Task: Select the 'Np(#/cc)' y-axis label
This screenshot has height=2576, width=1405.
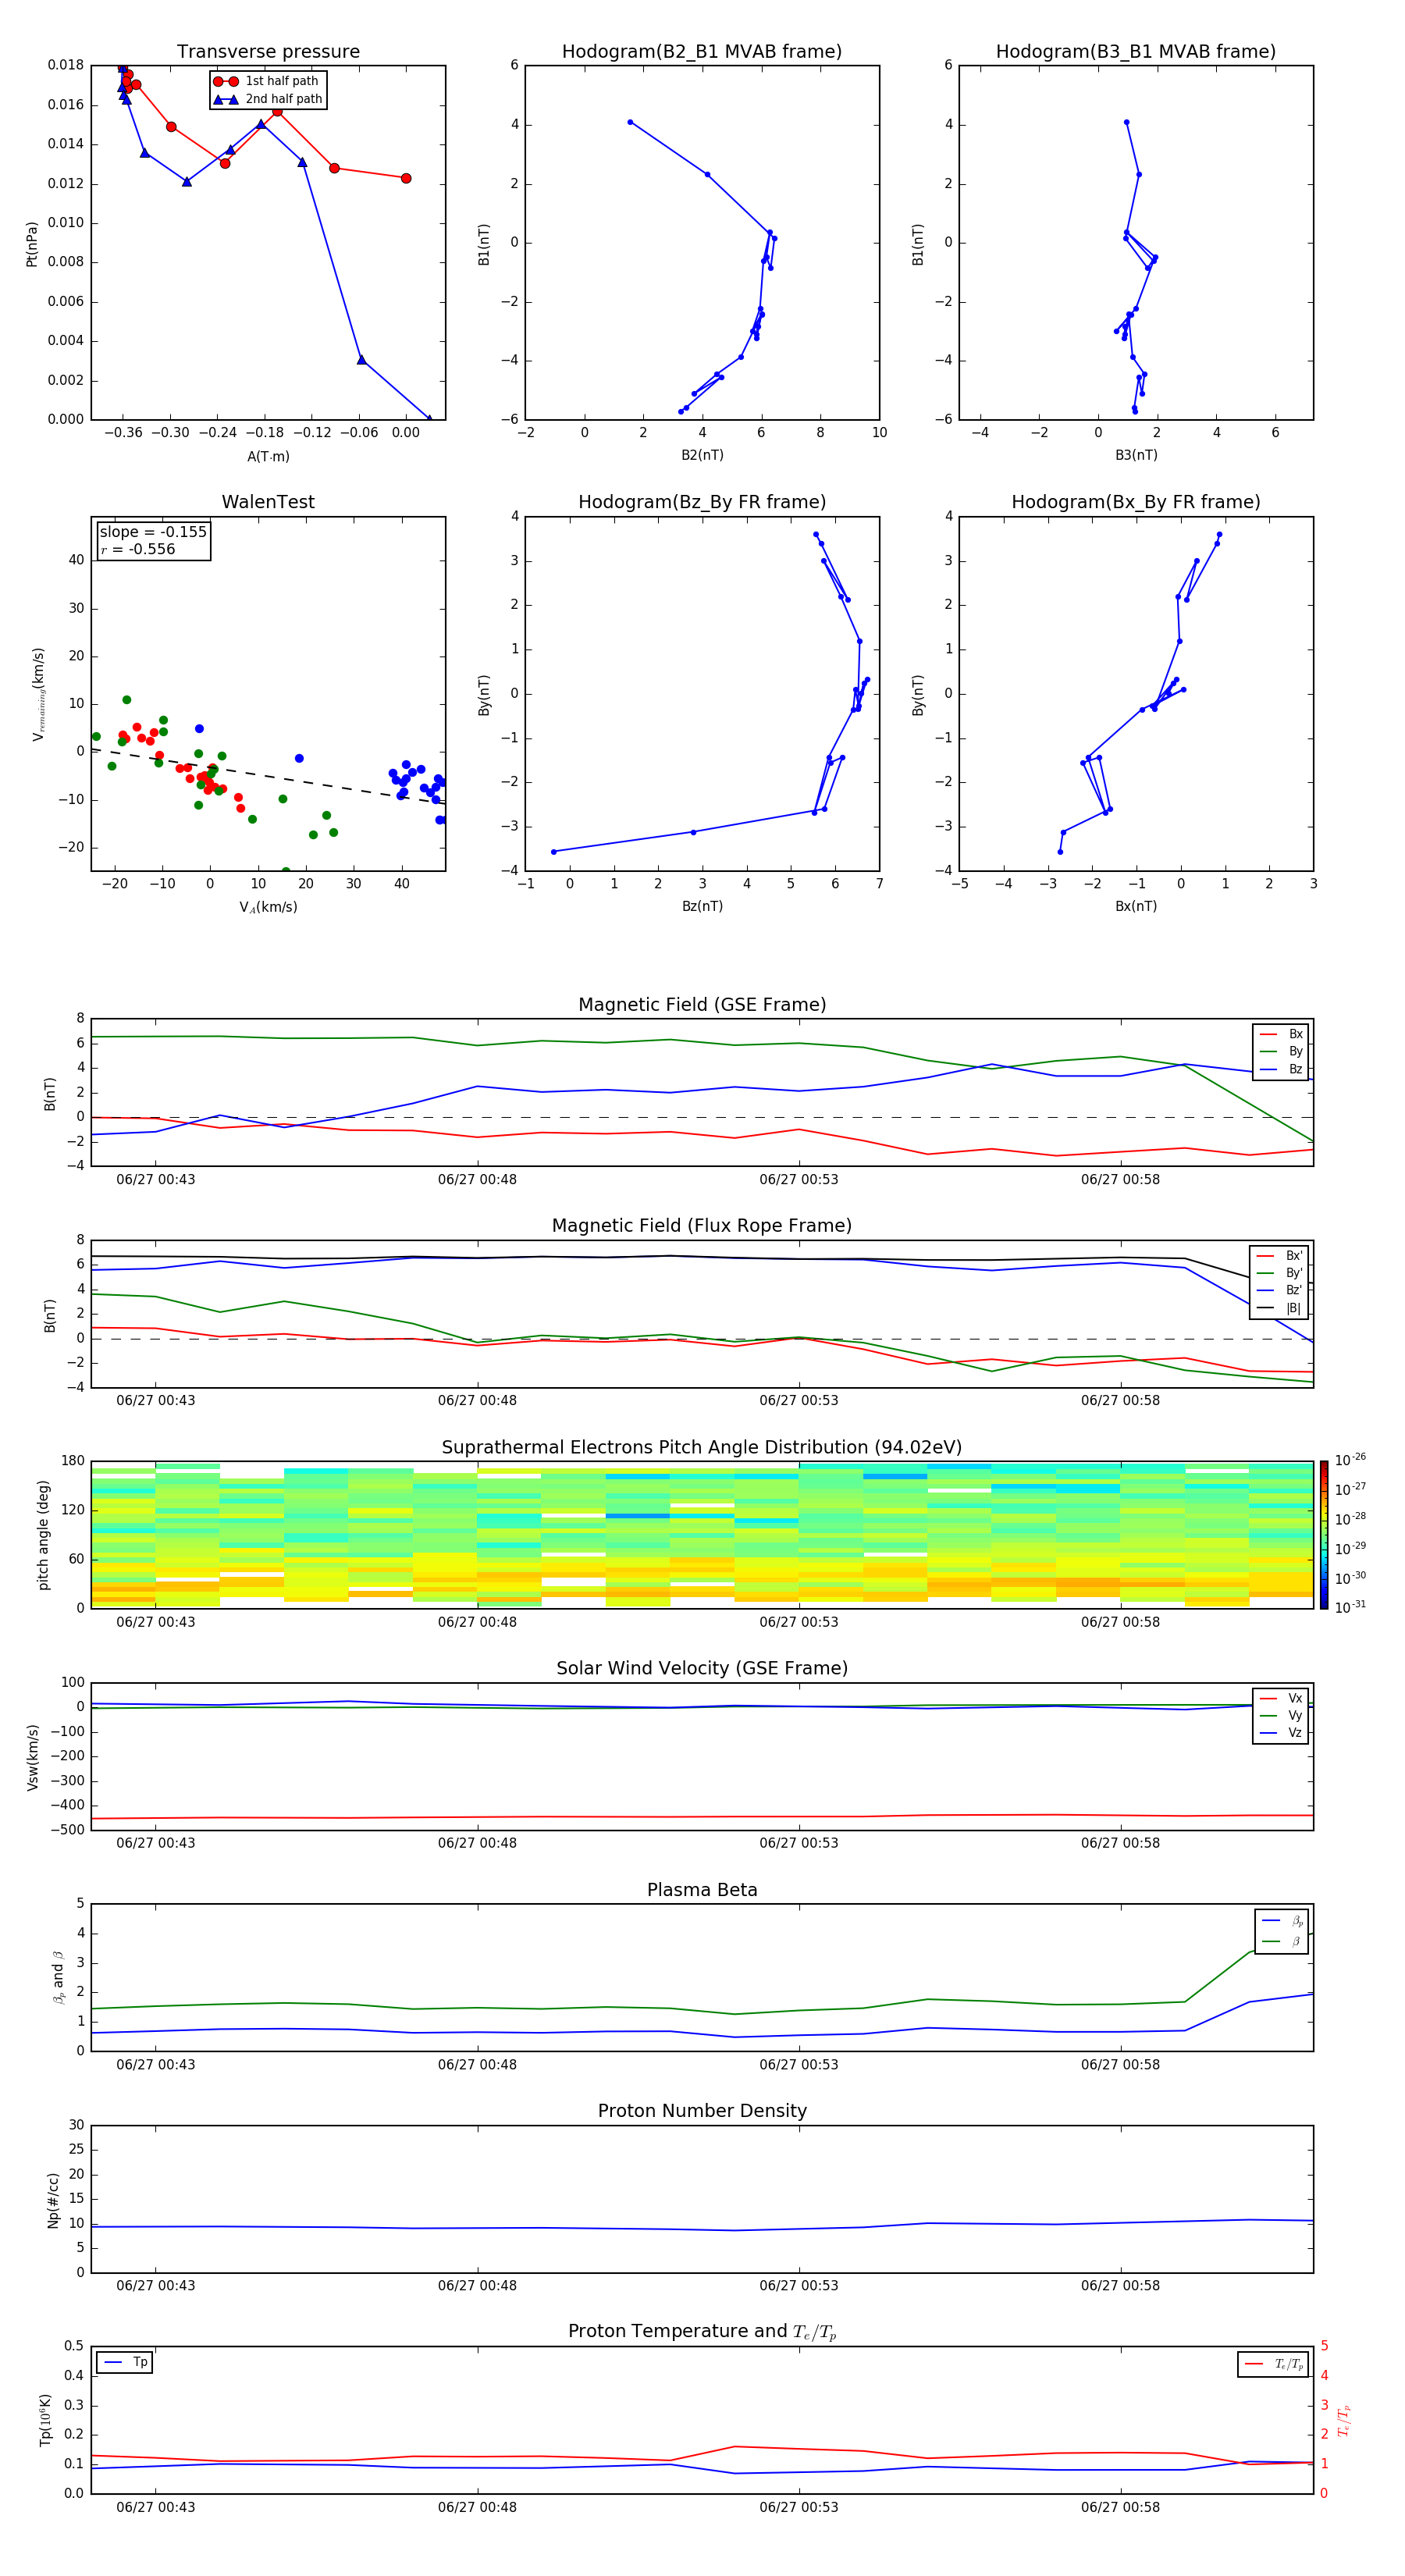Action: tap(53, 2199)
